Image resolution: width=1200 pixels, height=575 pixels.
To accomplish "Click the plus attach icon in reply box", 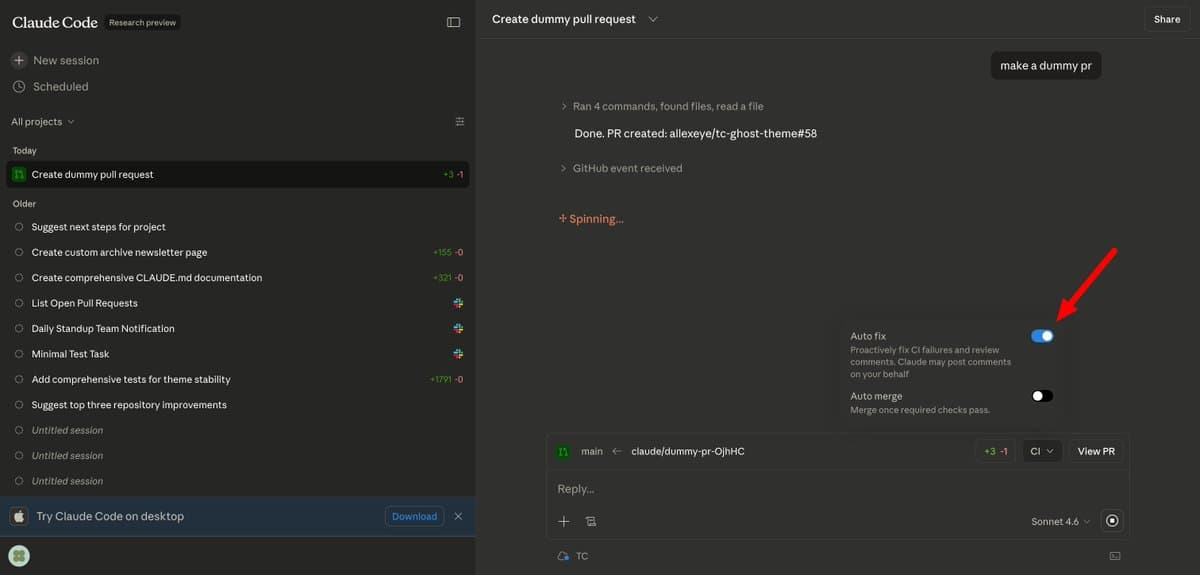I will (564, 521).
